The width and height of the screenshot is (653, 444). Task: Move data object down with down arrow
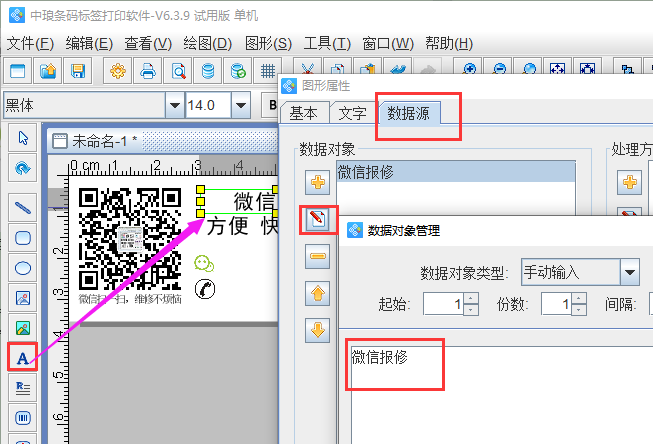[x=318, y=329]
